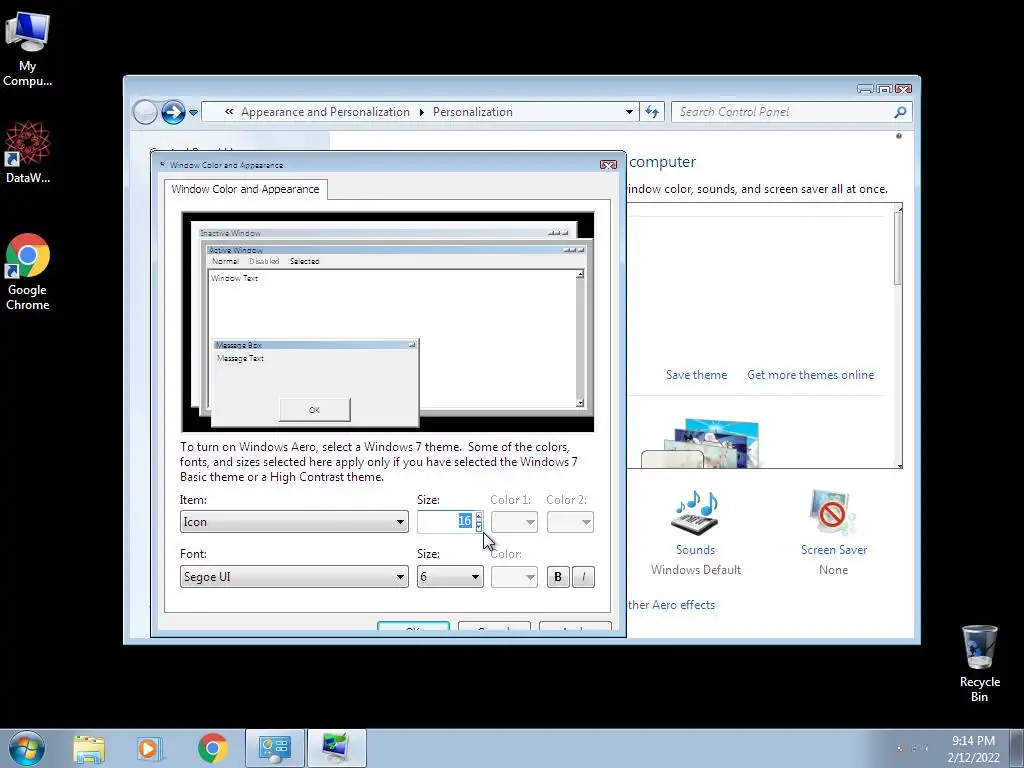Click the Forward navigation arrow

tap(173, 112)
